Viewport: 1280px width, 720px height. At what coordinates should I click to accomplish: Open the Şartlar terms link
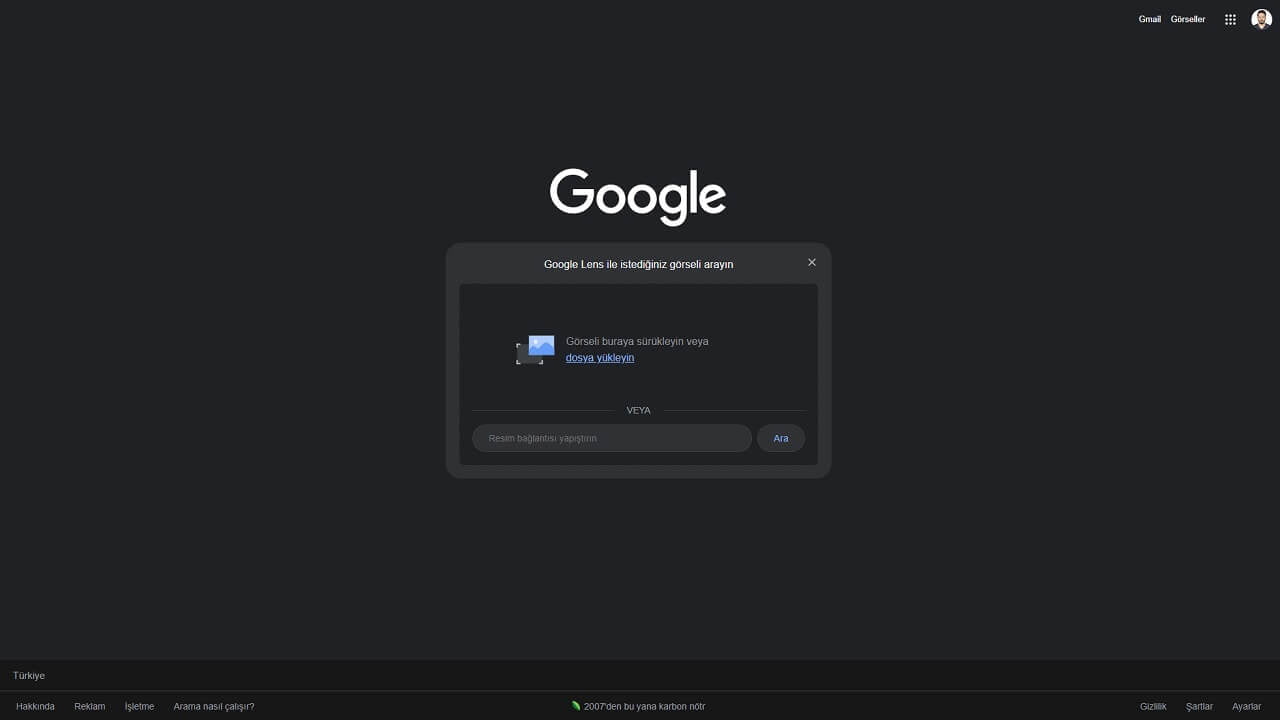click(x=1199, y=706)
